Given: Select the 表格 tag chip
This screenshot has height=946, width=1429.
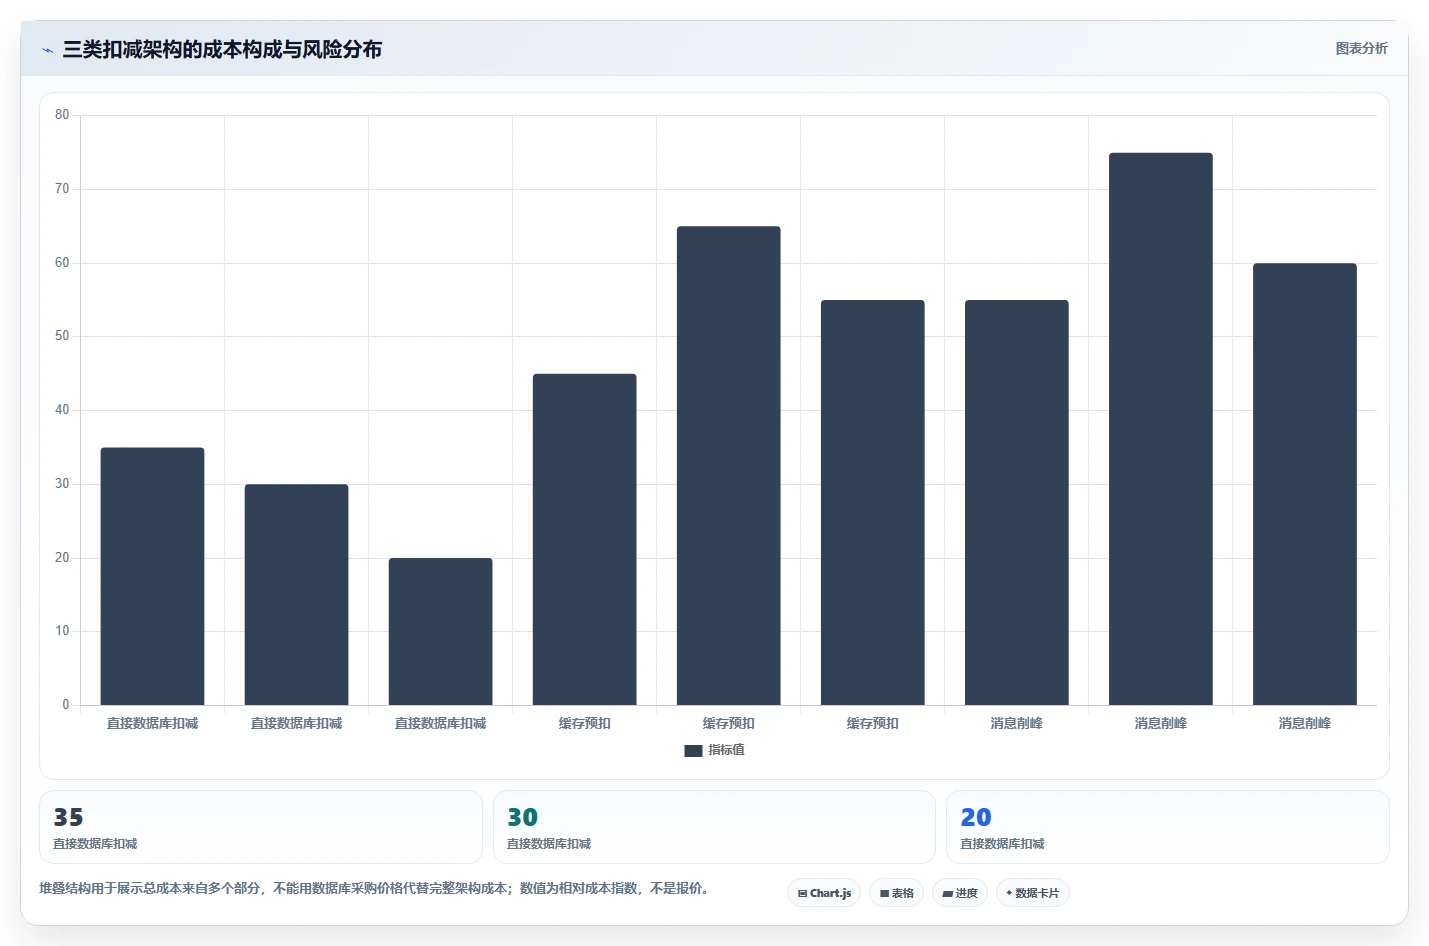Looking at the screenshot, I should 896,893.
